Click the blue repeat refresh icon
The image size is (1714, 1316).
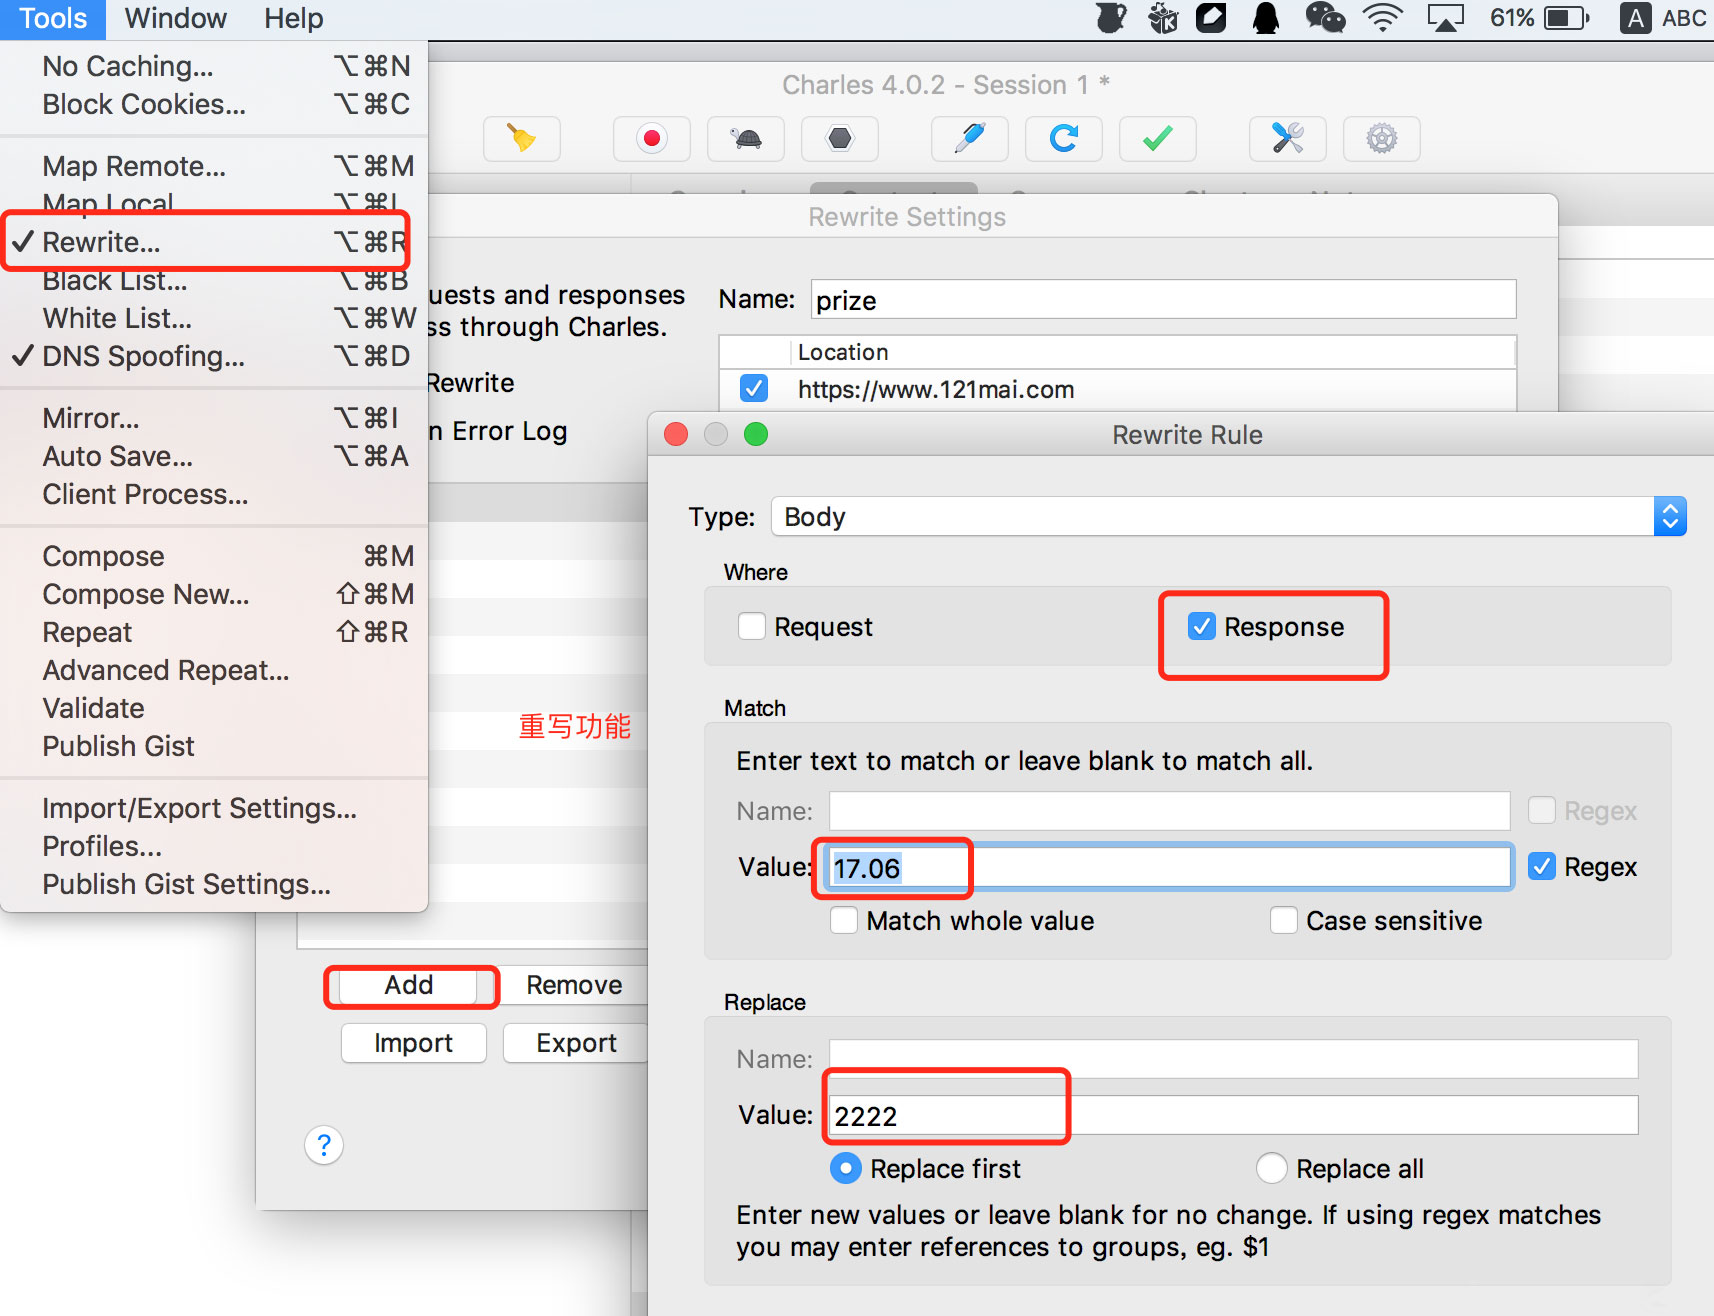pos(1064,138)
